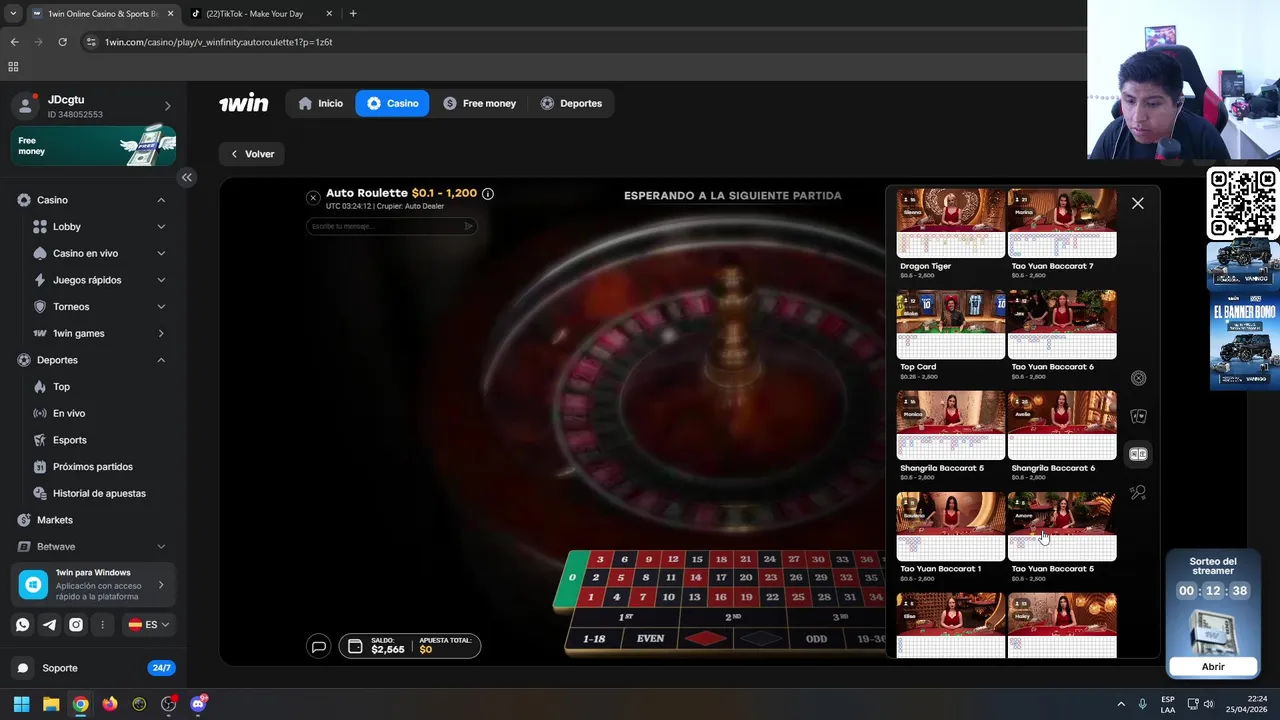Open the three-dot more socials menu
Viewport: 1280px width, 720px height.
point(102,624)
